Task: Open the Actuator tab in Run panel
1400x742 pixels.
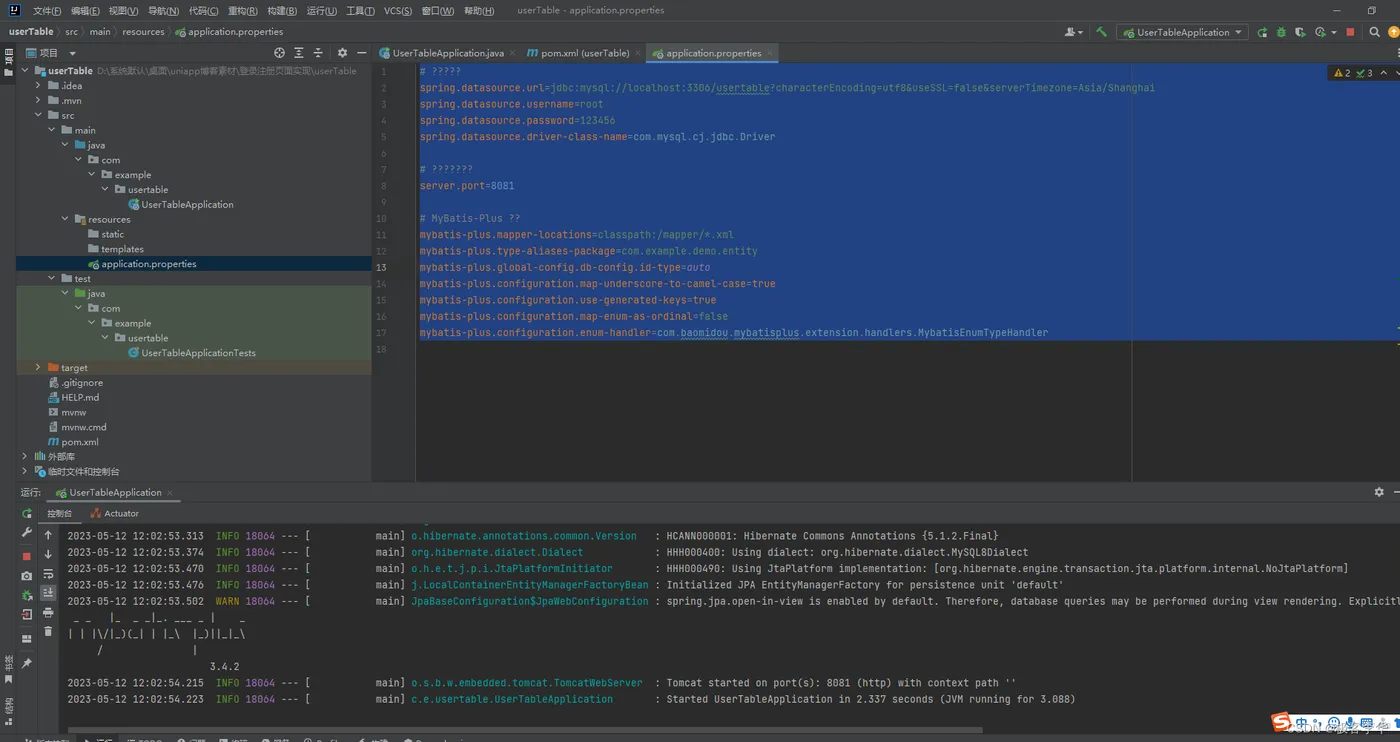Action: pyautogui.click(x=114, y=513)
